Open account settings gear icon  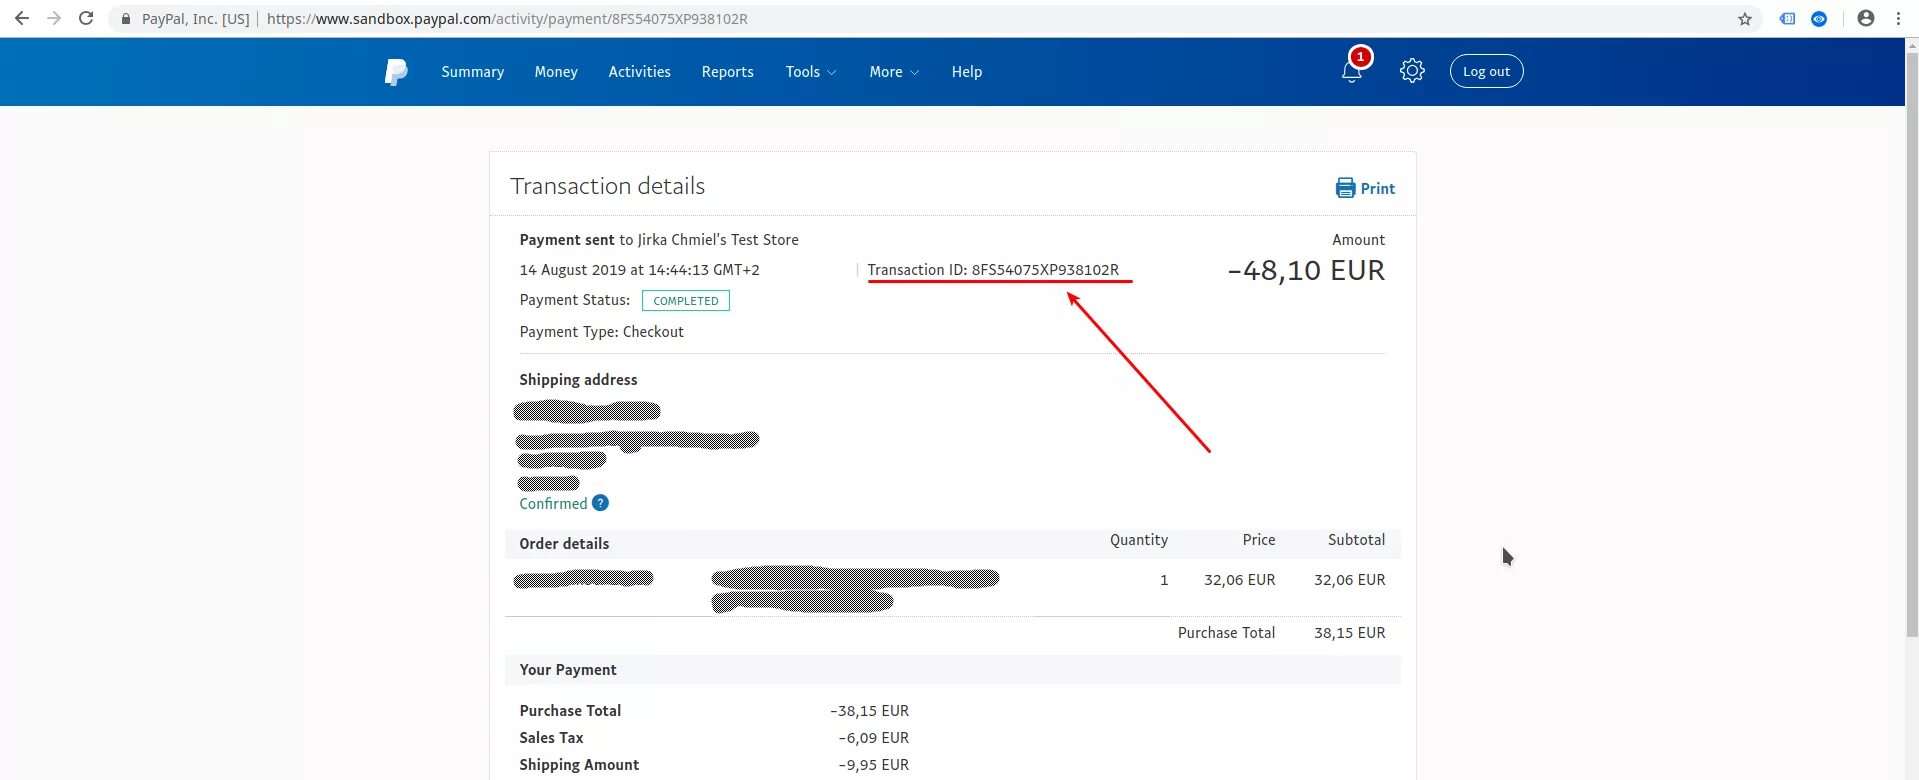point(1412,71)
